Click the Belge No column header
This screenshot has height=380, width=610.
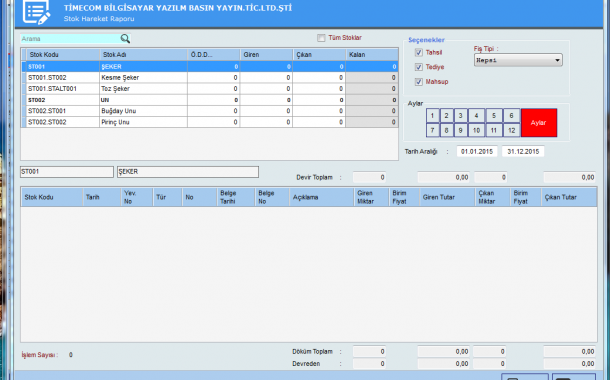point(272,197)
